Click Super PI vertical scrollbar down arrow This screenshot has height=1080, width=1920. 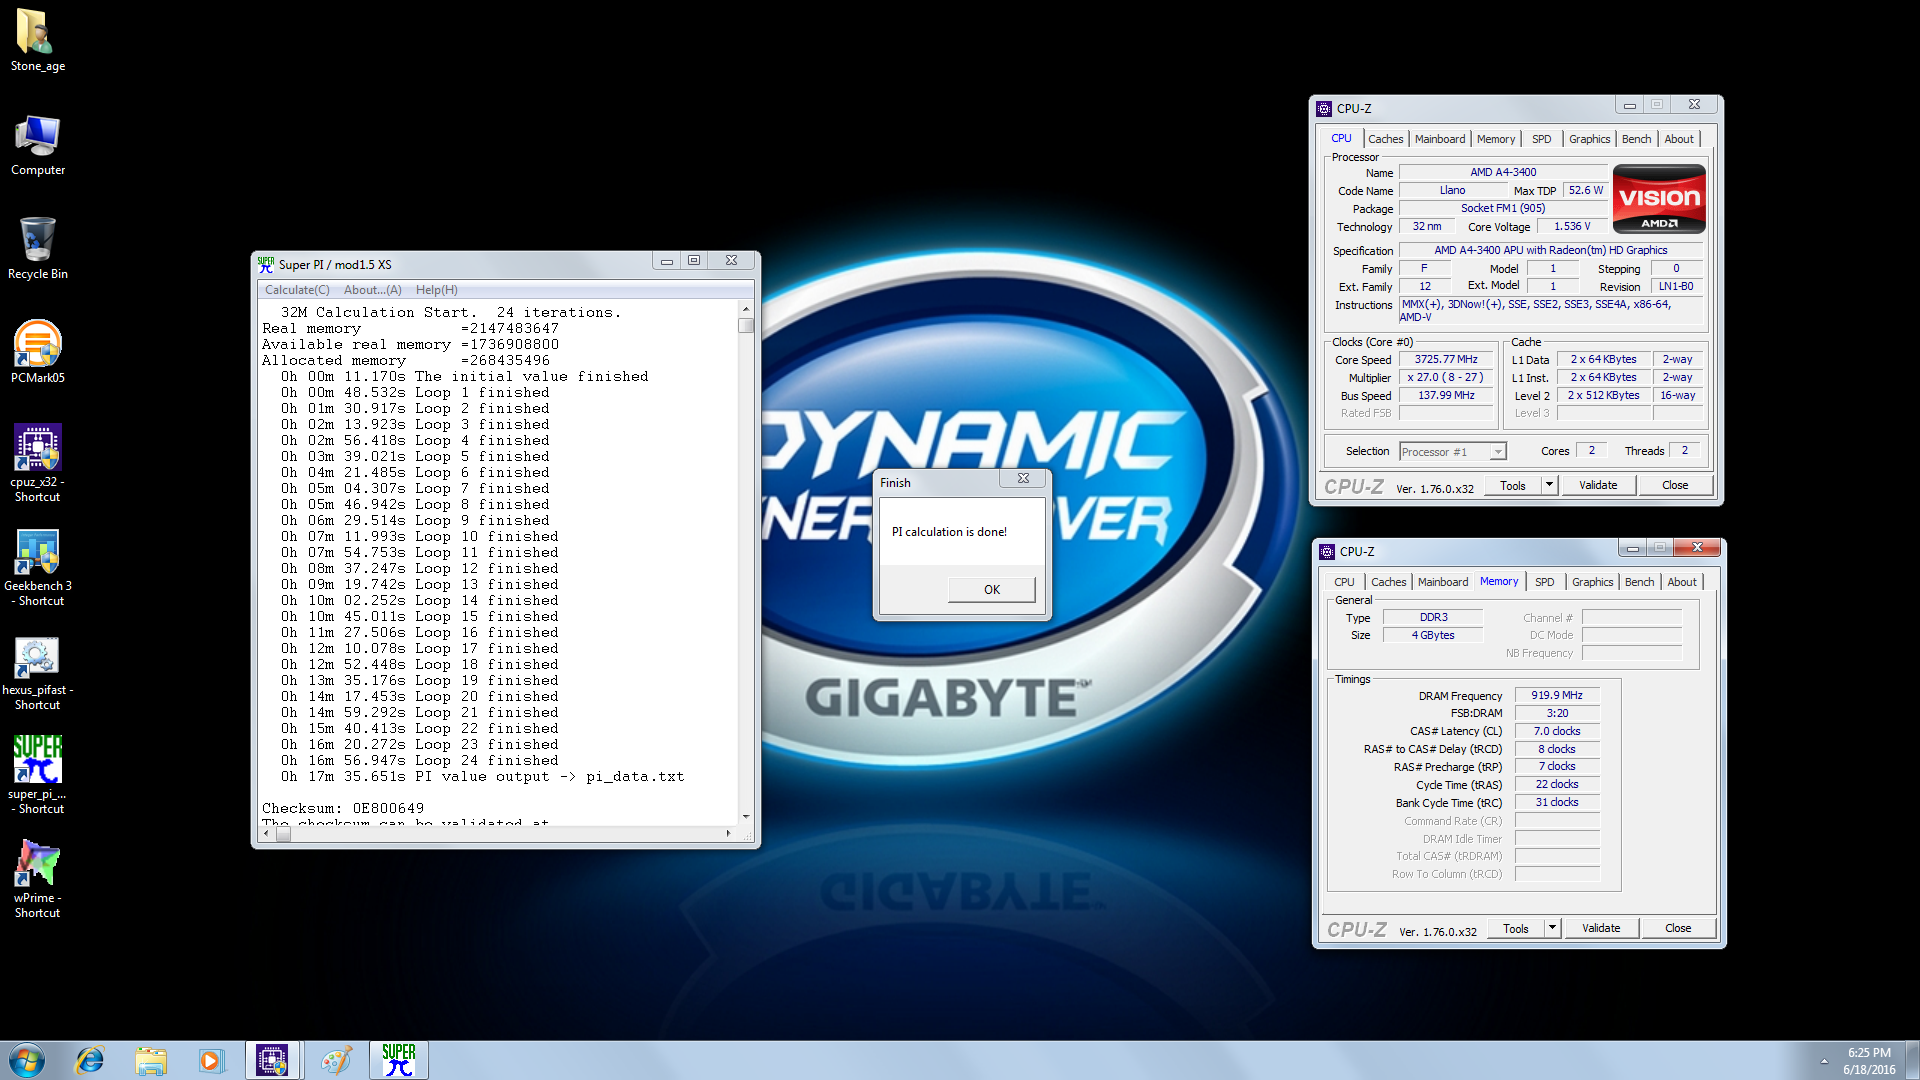tap(745, 817)
